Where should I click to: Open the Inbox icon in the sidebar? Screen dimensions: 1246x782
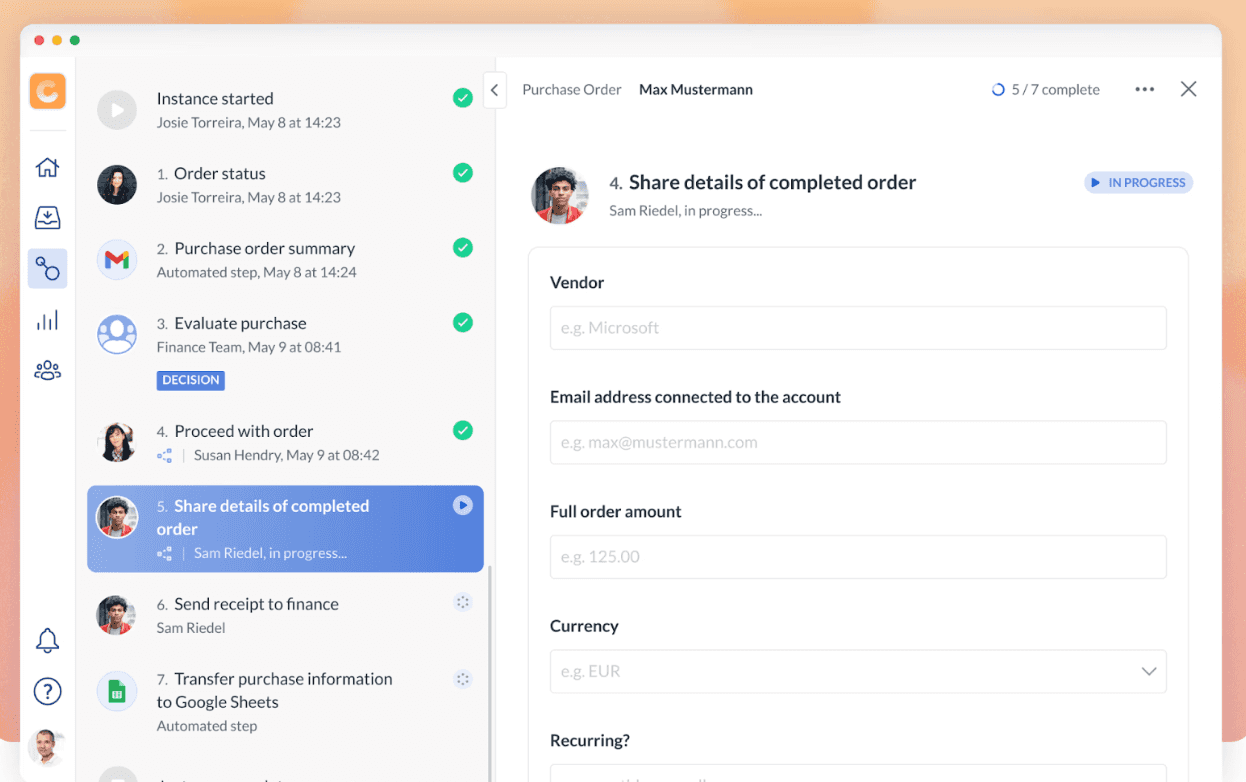tap(47, 217)
